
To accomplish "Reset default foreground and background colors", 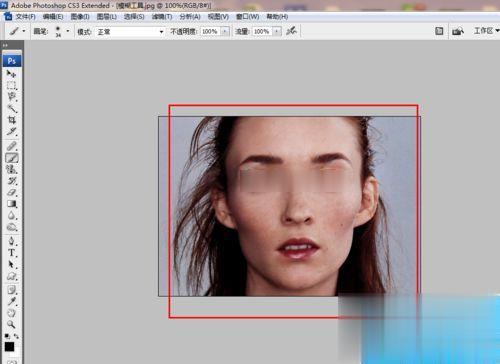I will [x=7, y=336].
